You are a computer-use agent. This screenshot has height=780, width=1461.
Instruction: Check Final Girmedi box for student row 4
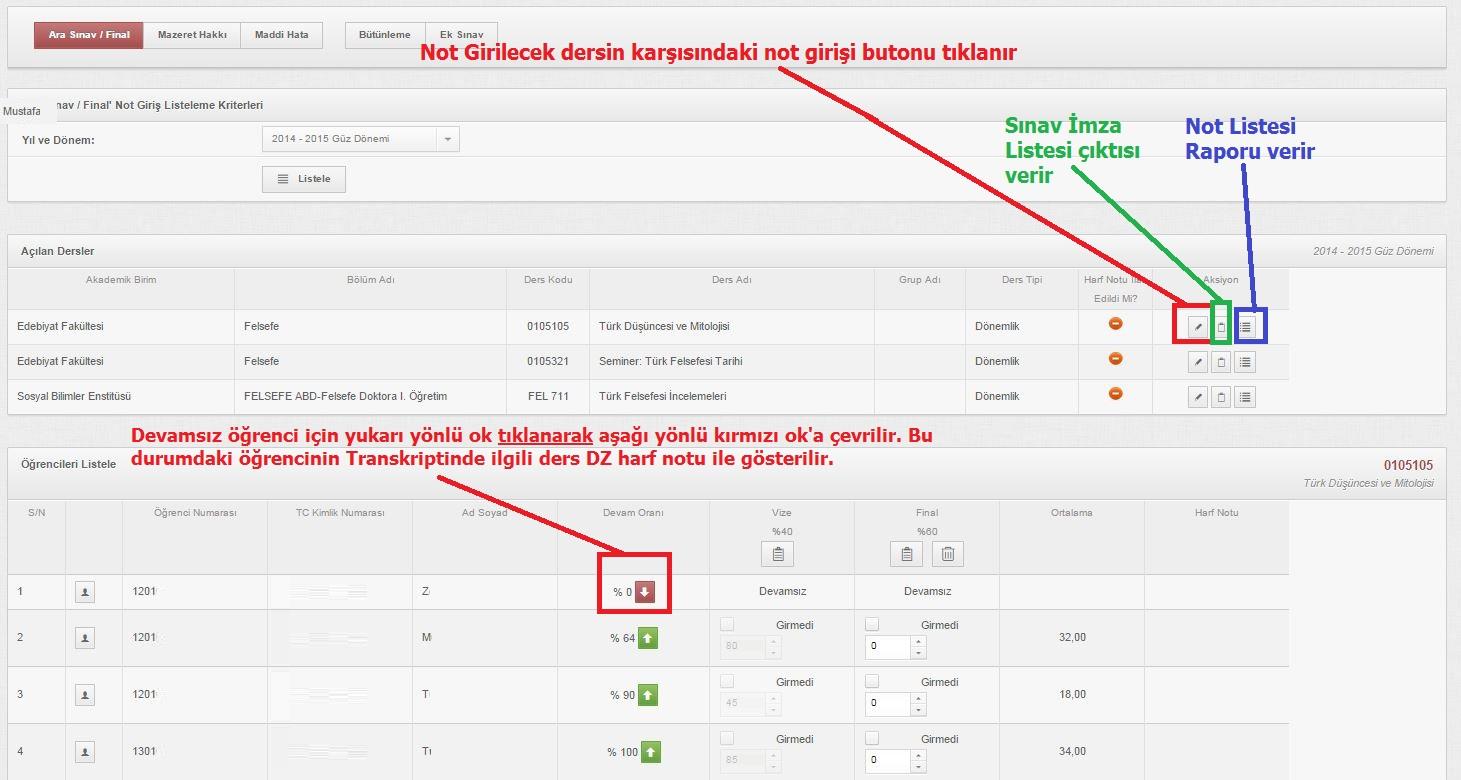872,738
